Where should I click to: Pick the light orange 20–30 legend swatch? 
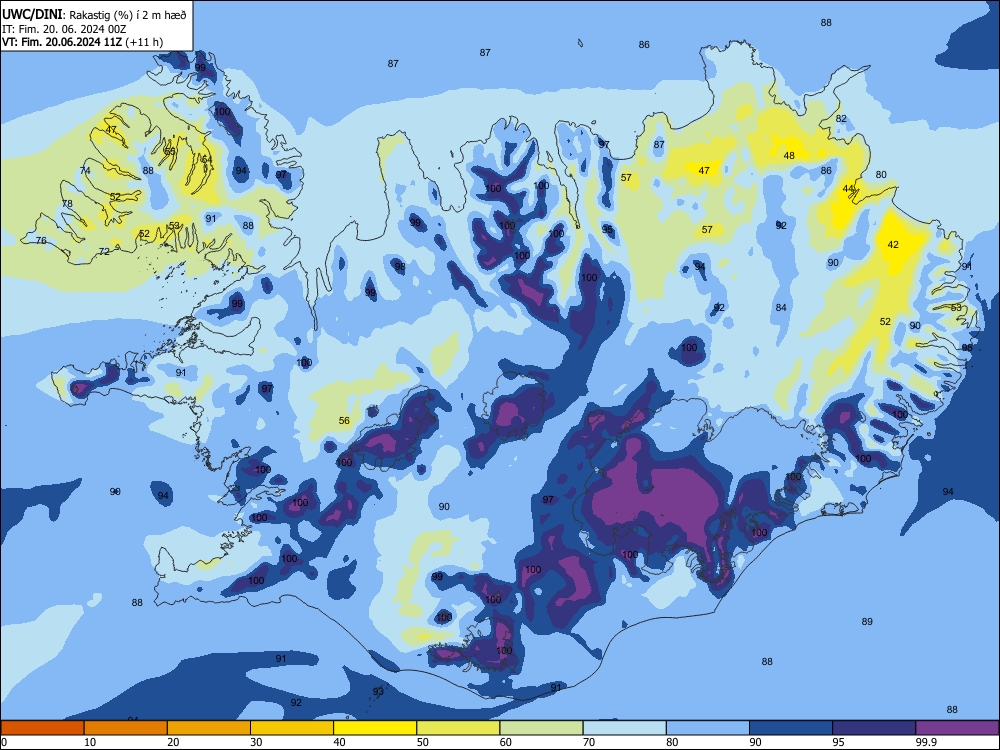[x=209, y=728]
